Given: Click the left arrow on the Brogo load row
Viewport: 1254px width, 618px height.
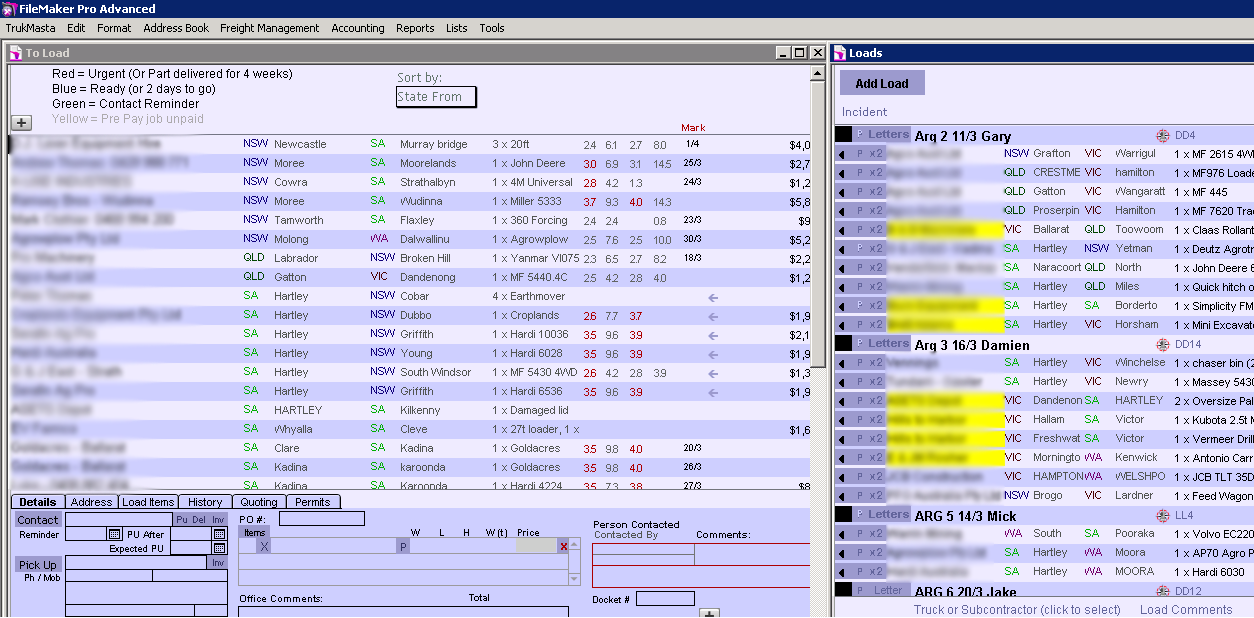Looking at the screenshot, I should pos(842,496).
